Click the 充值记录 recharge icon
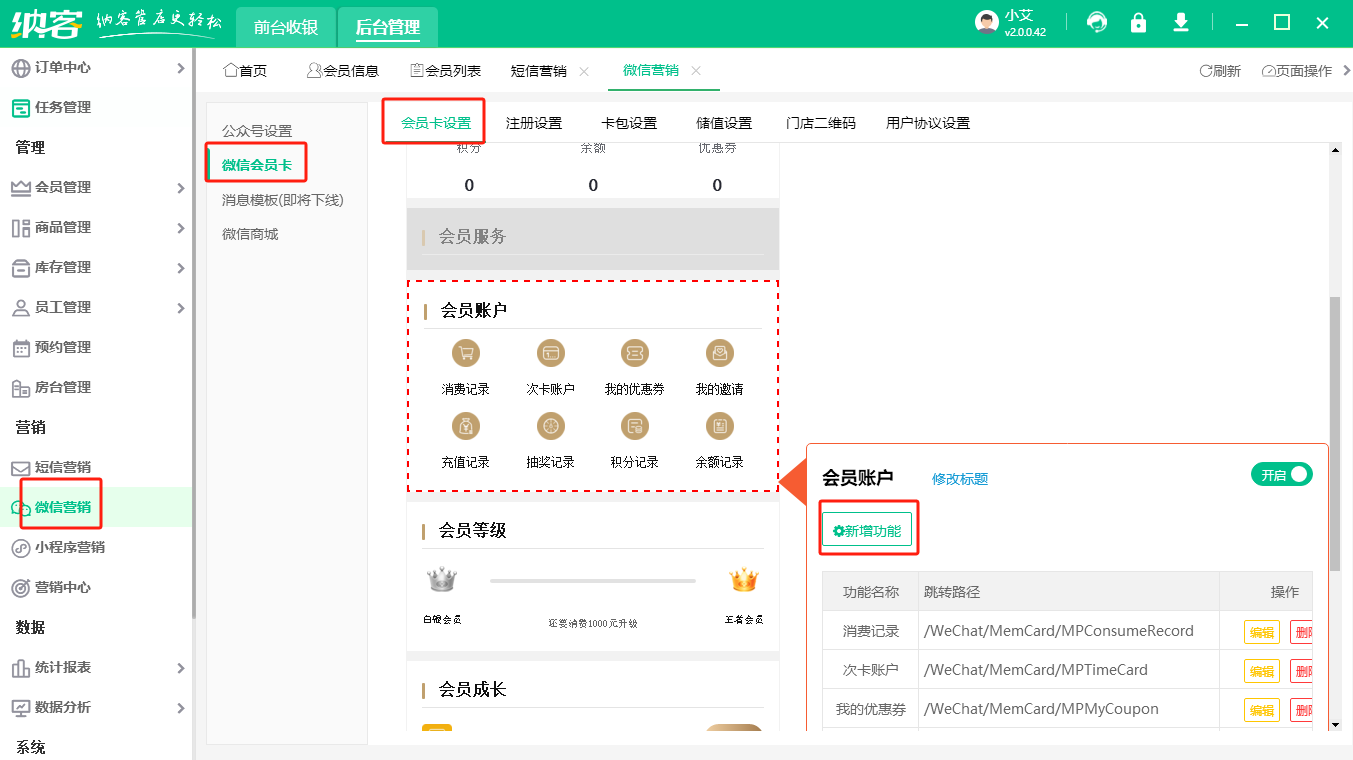This screenshot has height=760, width=1353. [x=465, y=427]
